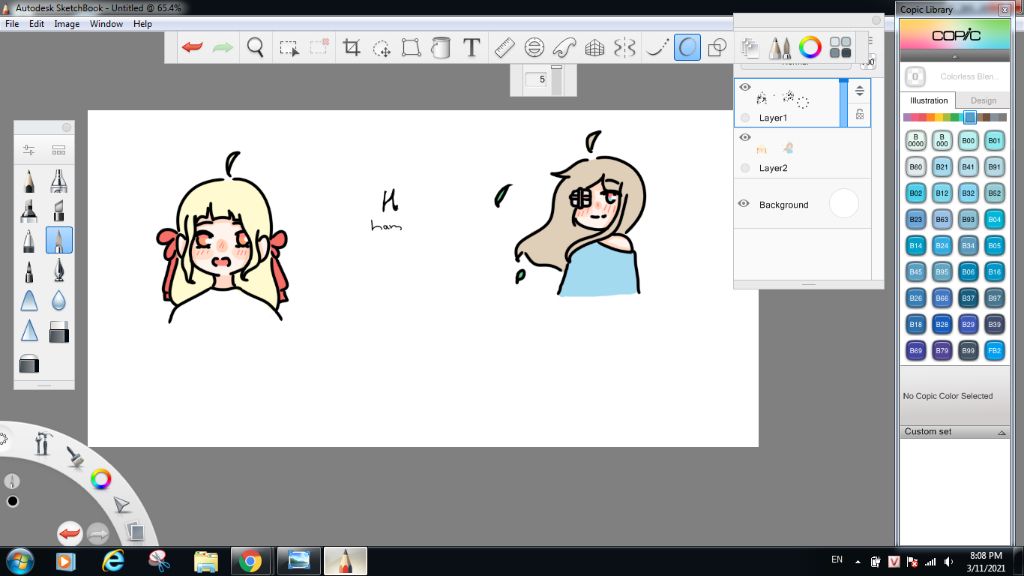Enable the Ruler tool

(504, 48)
